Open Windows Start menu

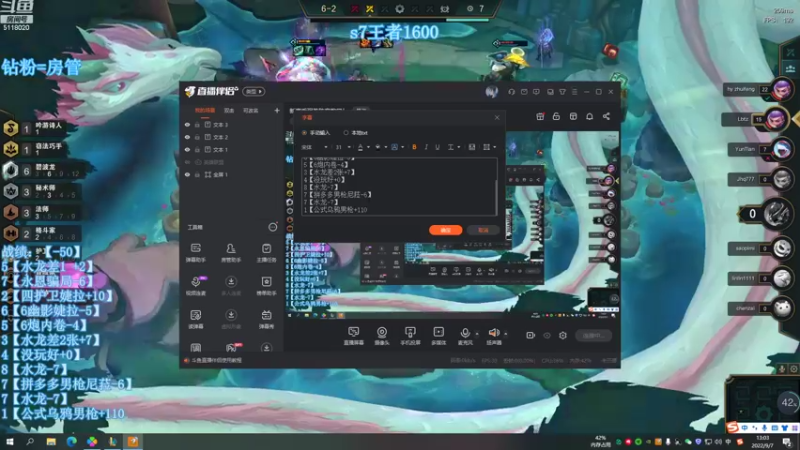[10, 441]
